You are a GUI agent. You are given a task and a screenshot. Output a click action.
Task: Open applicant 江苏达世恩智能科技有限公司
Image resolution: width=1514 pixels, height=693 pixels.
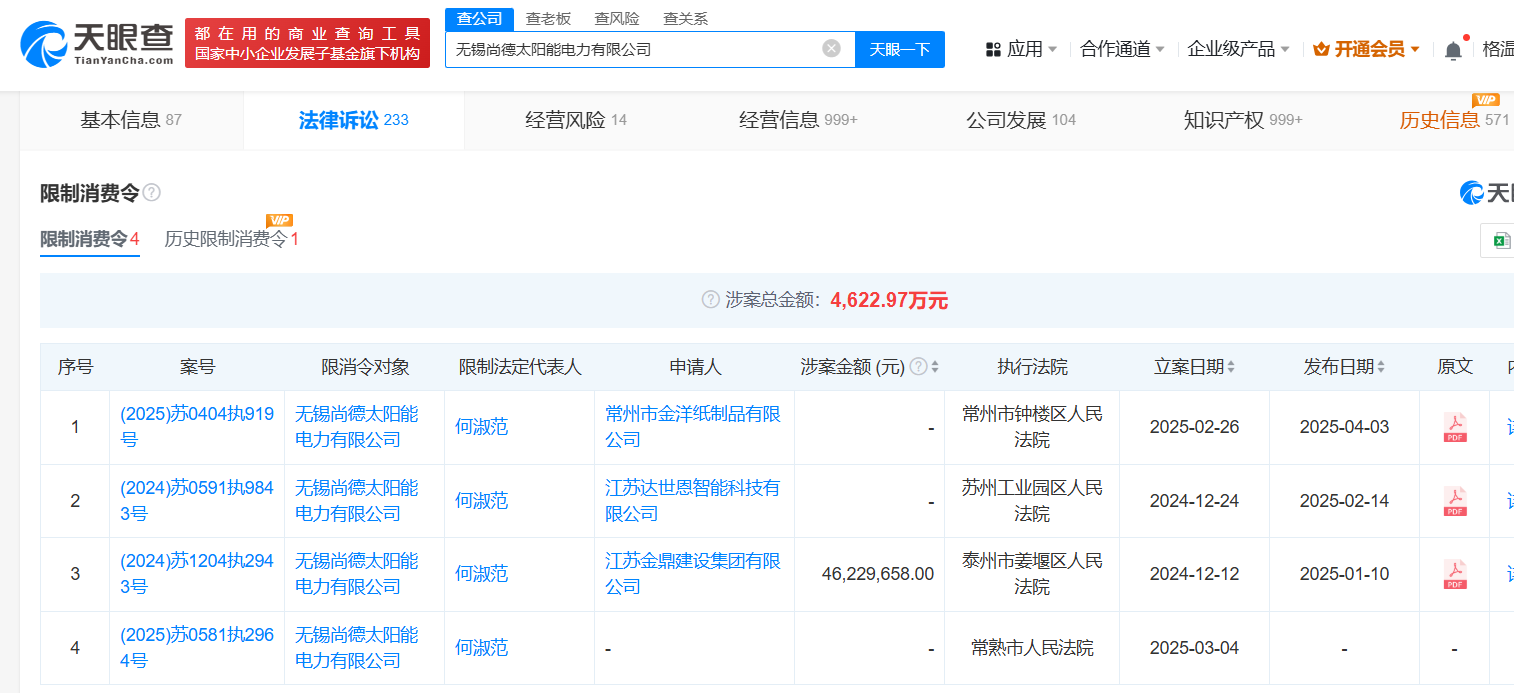693,501
